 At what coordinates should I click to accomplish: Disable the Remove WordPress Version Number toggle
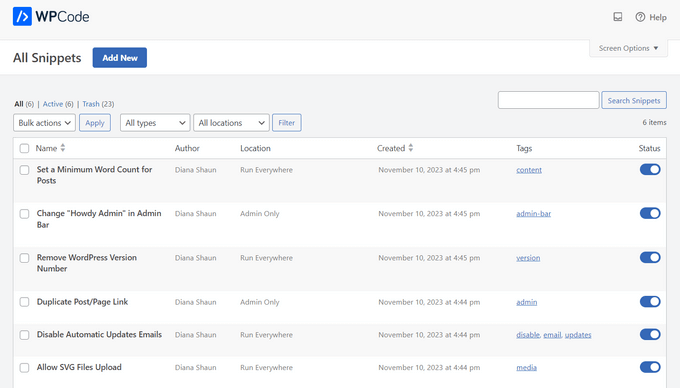(650, 258)
